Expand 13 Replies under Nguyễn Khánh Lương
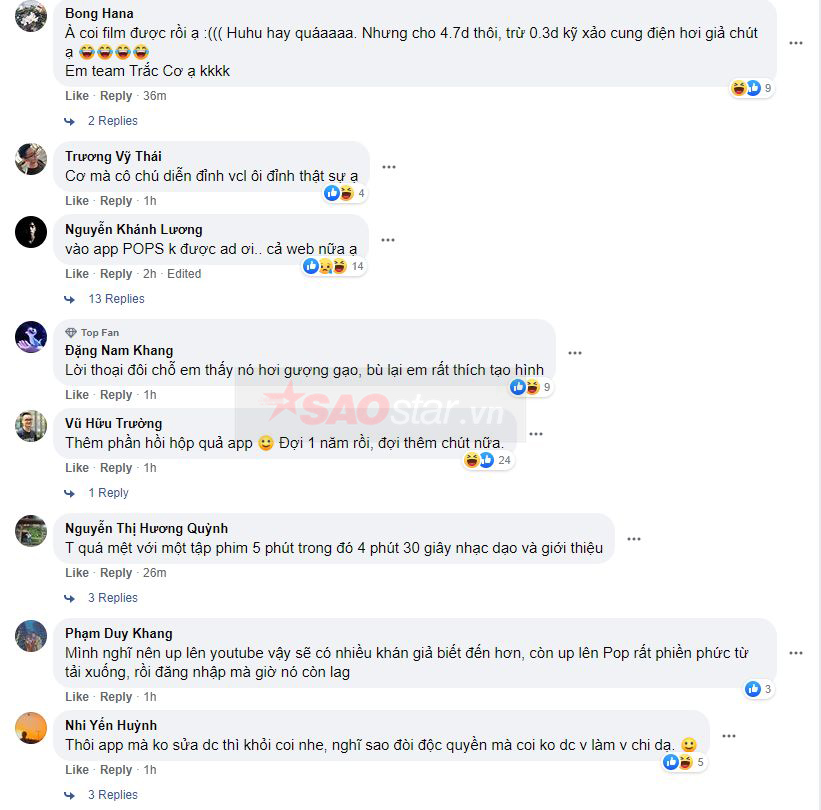This screenshot has height=810, width=821. click(x=116, y=299)
